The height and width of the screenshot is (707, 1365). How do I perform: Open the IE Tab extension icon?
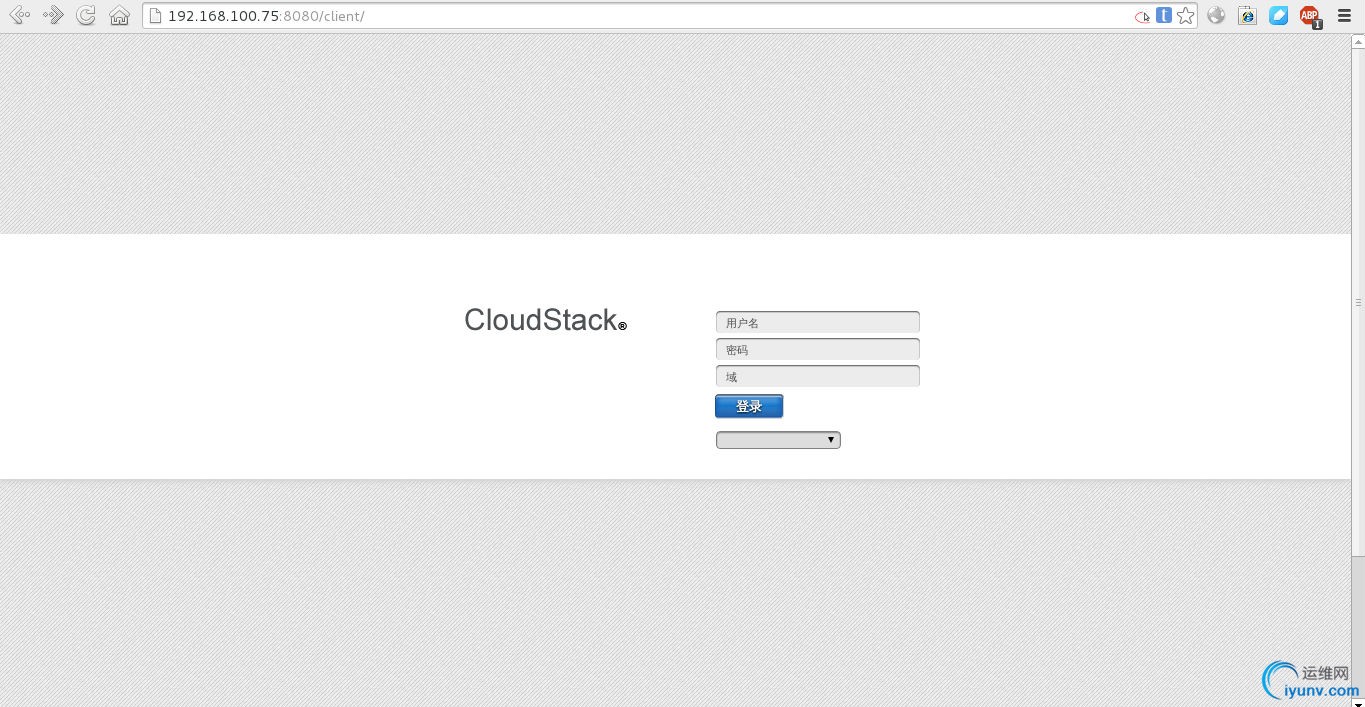tap(1247, 15)
